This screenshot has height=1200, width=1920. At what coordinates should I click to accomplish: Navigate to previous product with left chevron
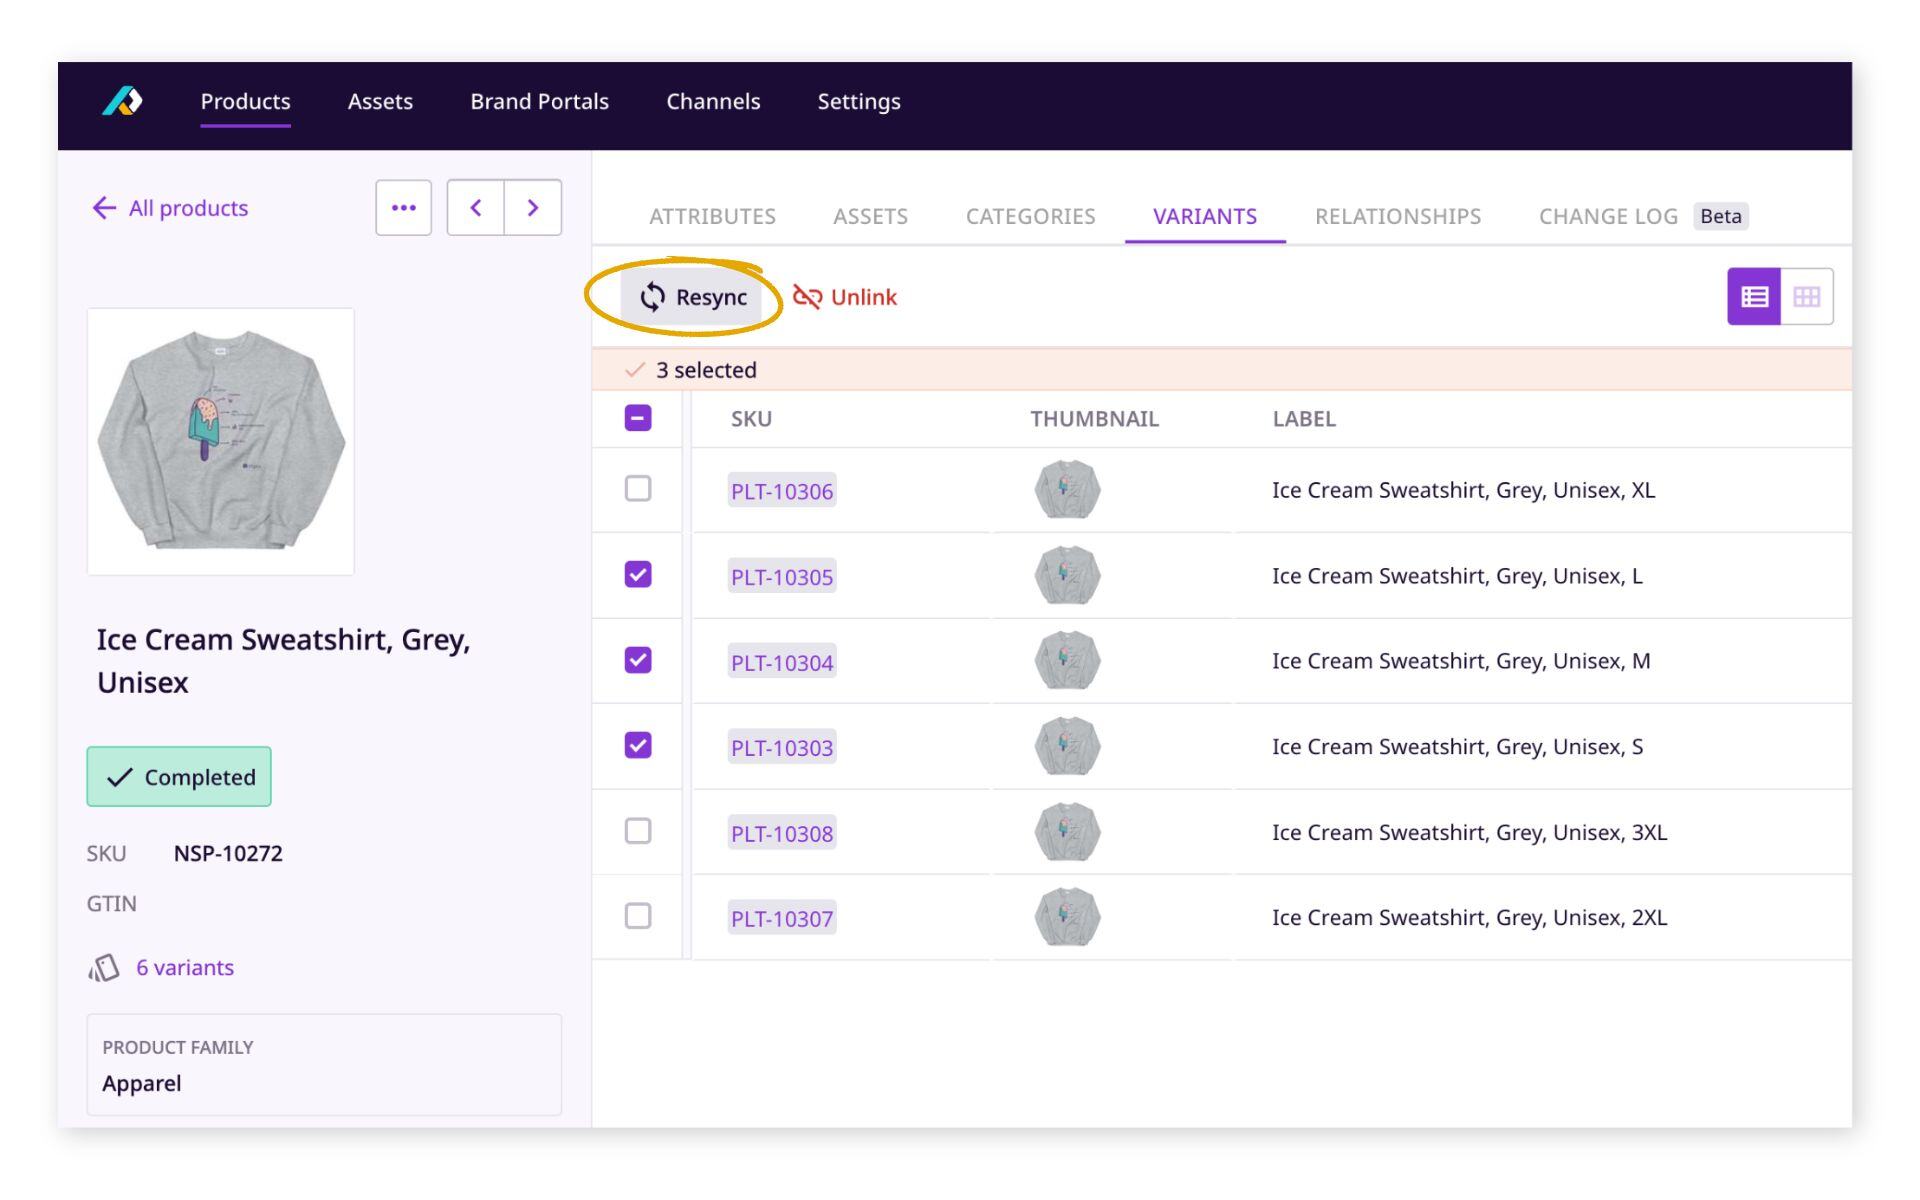click(x=477, y=207)
